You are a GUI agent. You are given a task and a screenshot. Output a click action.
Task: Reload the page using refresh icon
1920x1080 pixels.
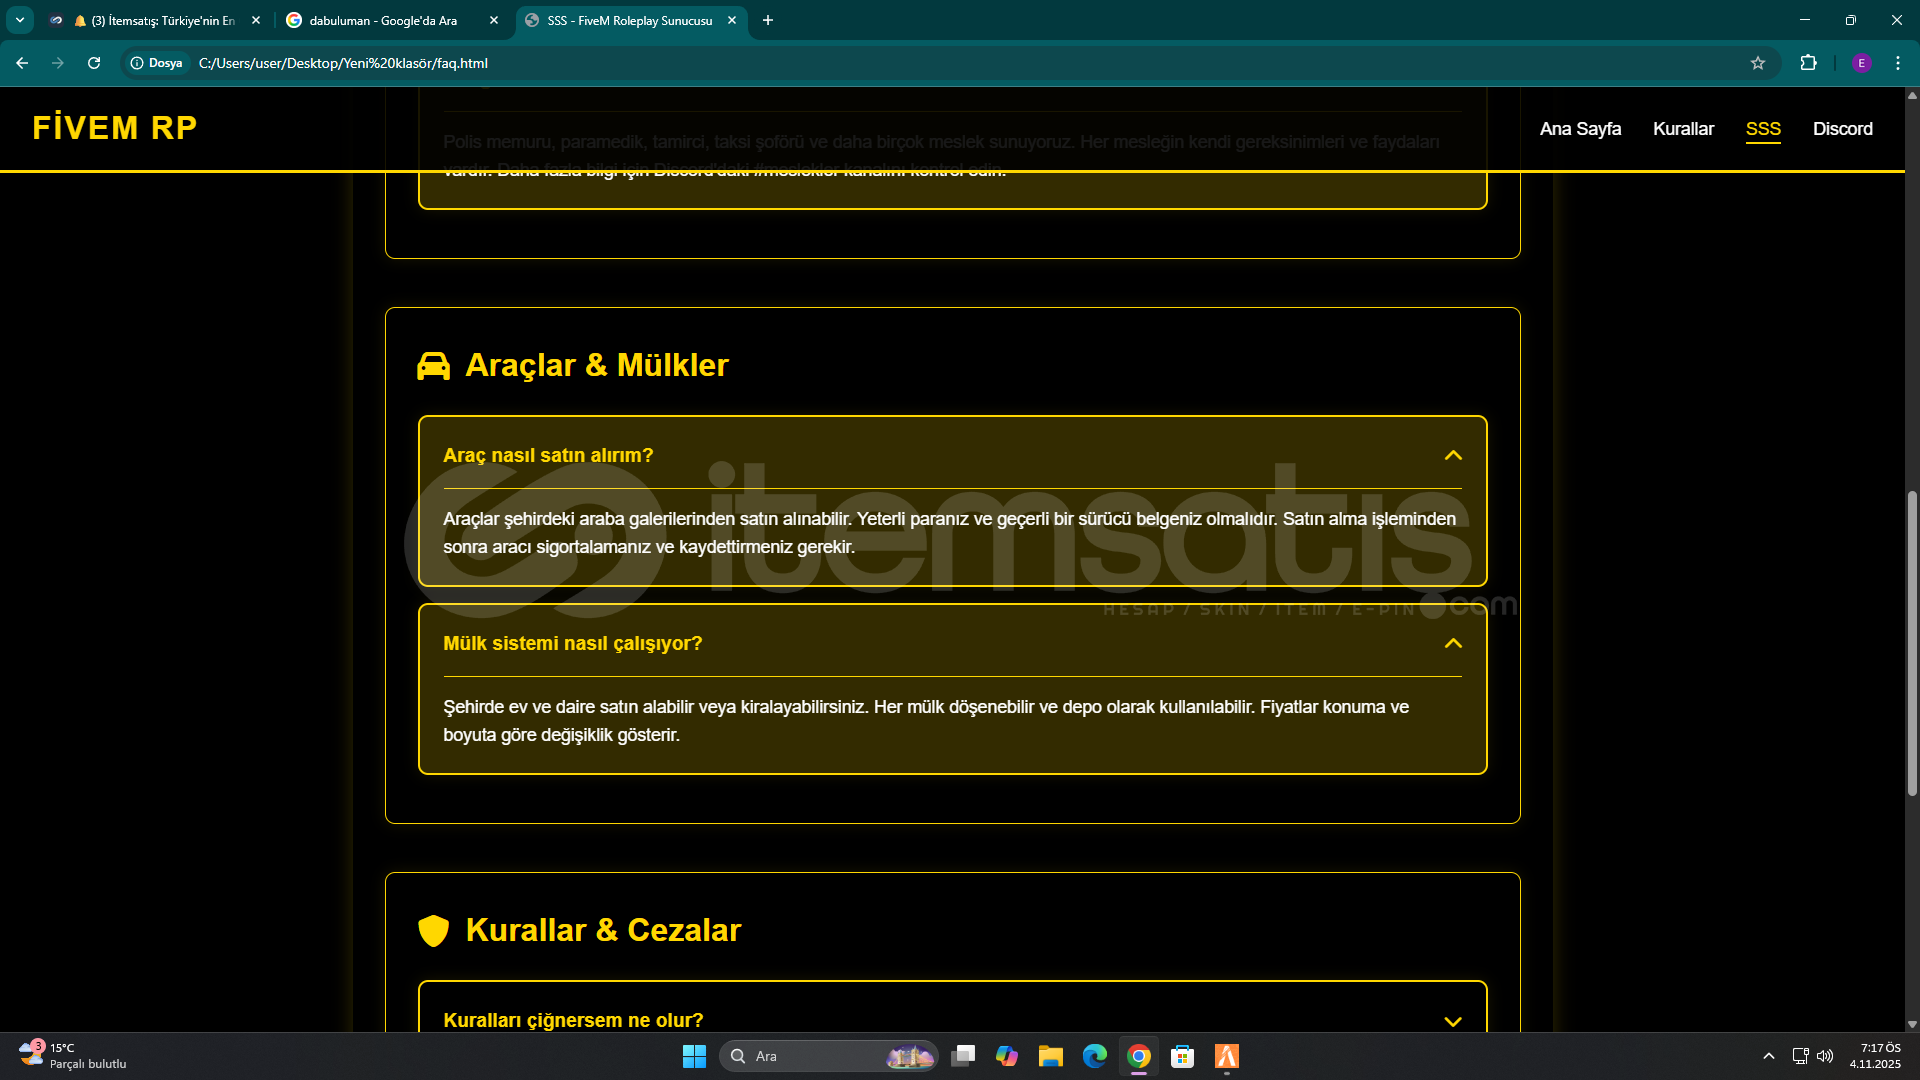pos(94,63)
